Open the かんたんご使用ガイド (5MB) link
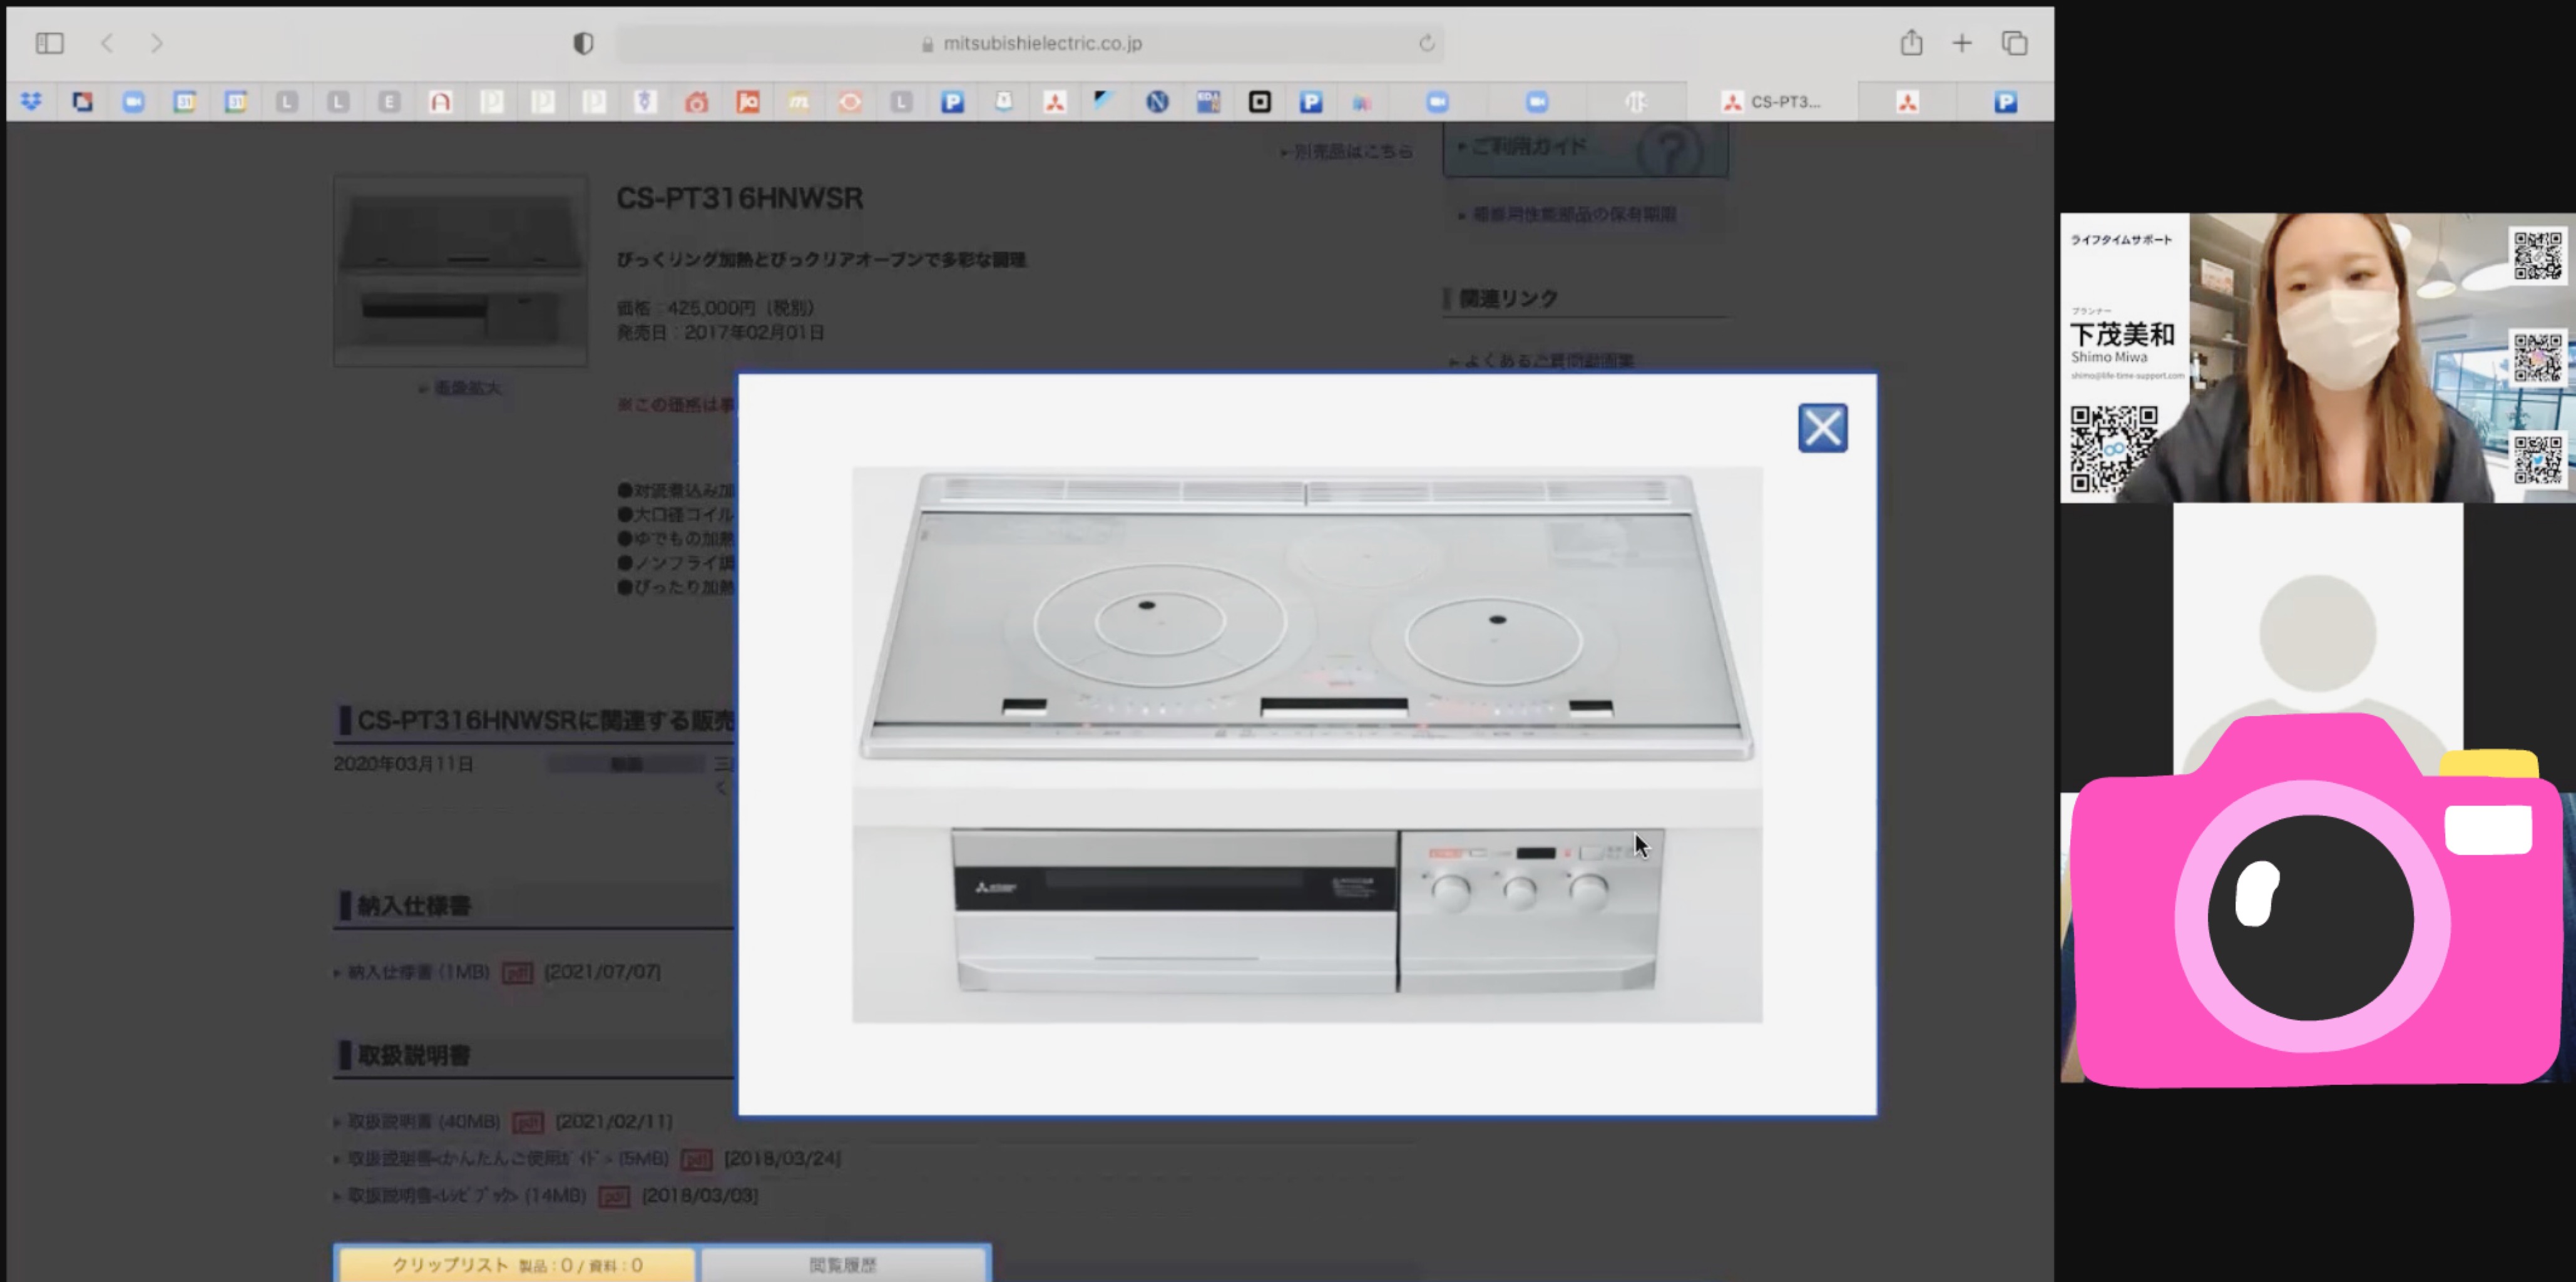This screenshot has height=1282, width=2576. click(x=508, y=1158)
